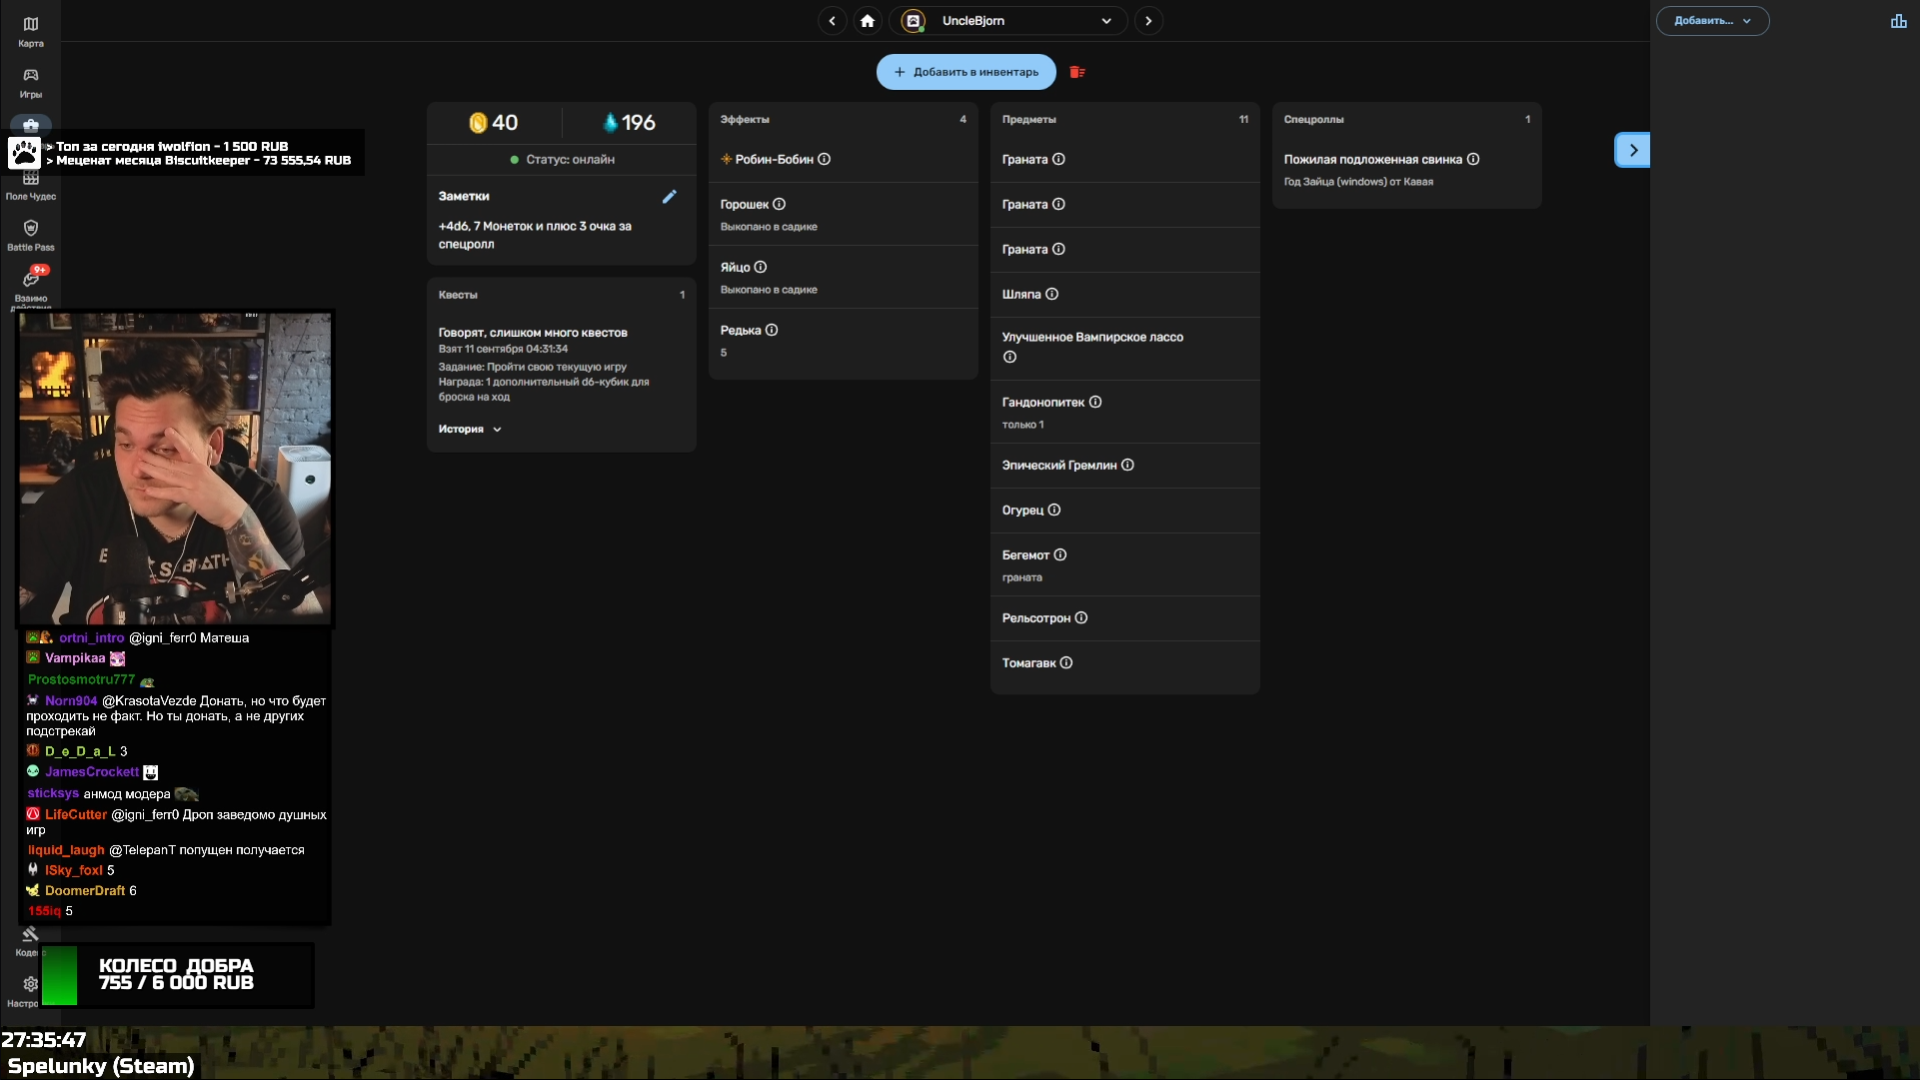Open the Добавить... dropdown menu
1920x1080 pixels.
pos(1712,21)
